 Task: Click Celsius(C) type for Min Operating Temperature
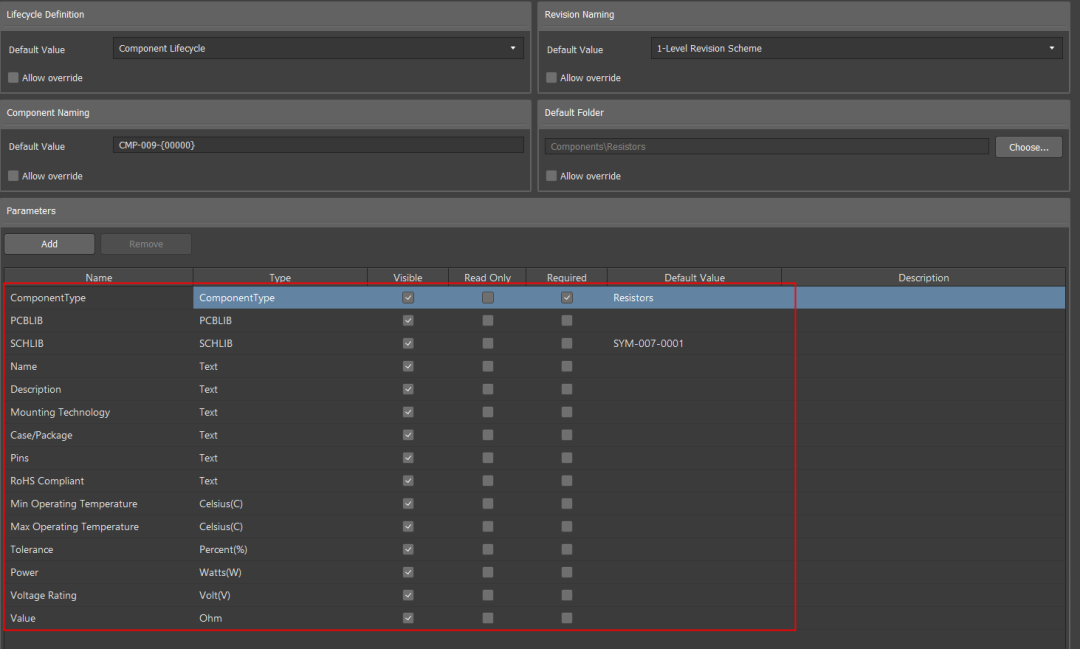point(280,504)
